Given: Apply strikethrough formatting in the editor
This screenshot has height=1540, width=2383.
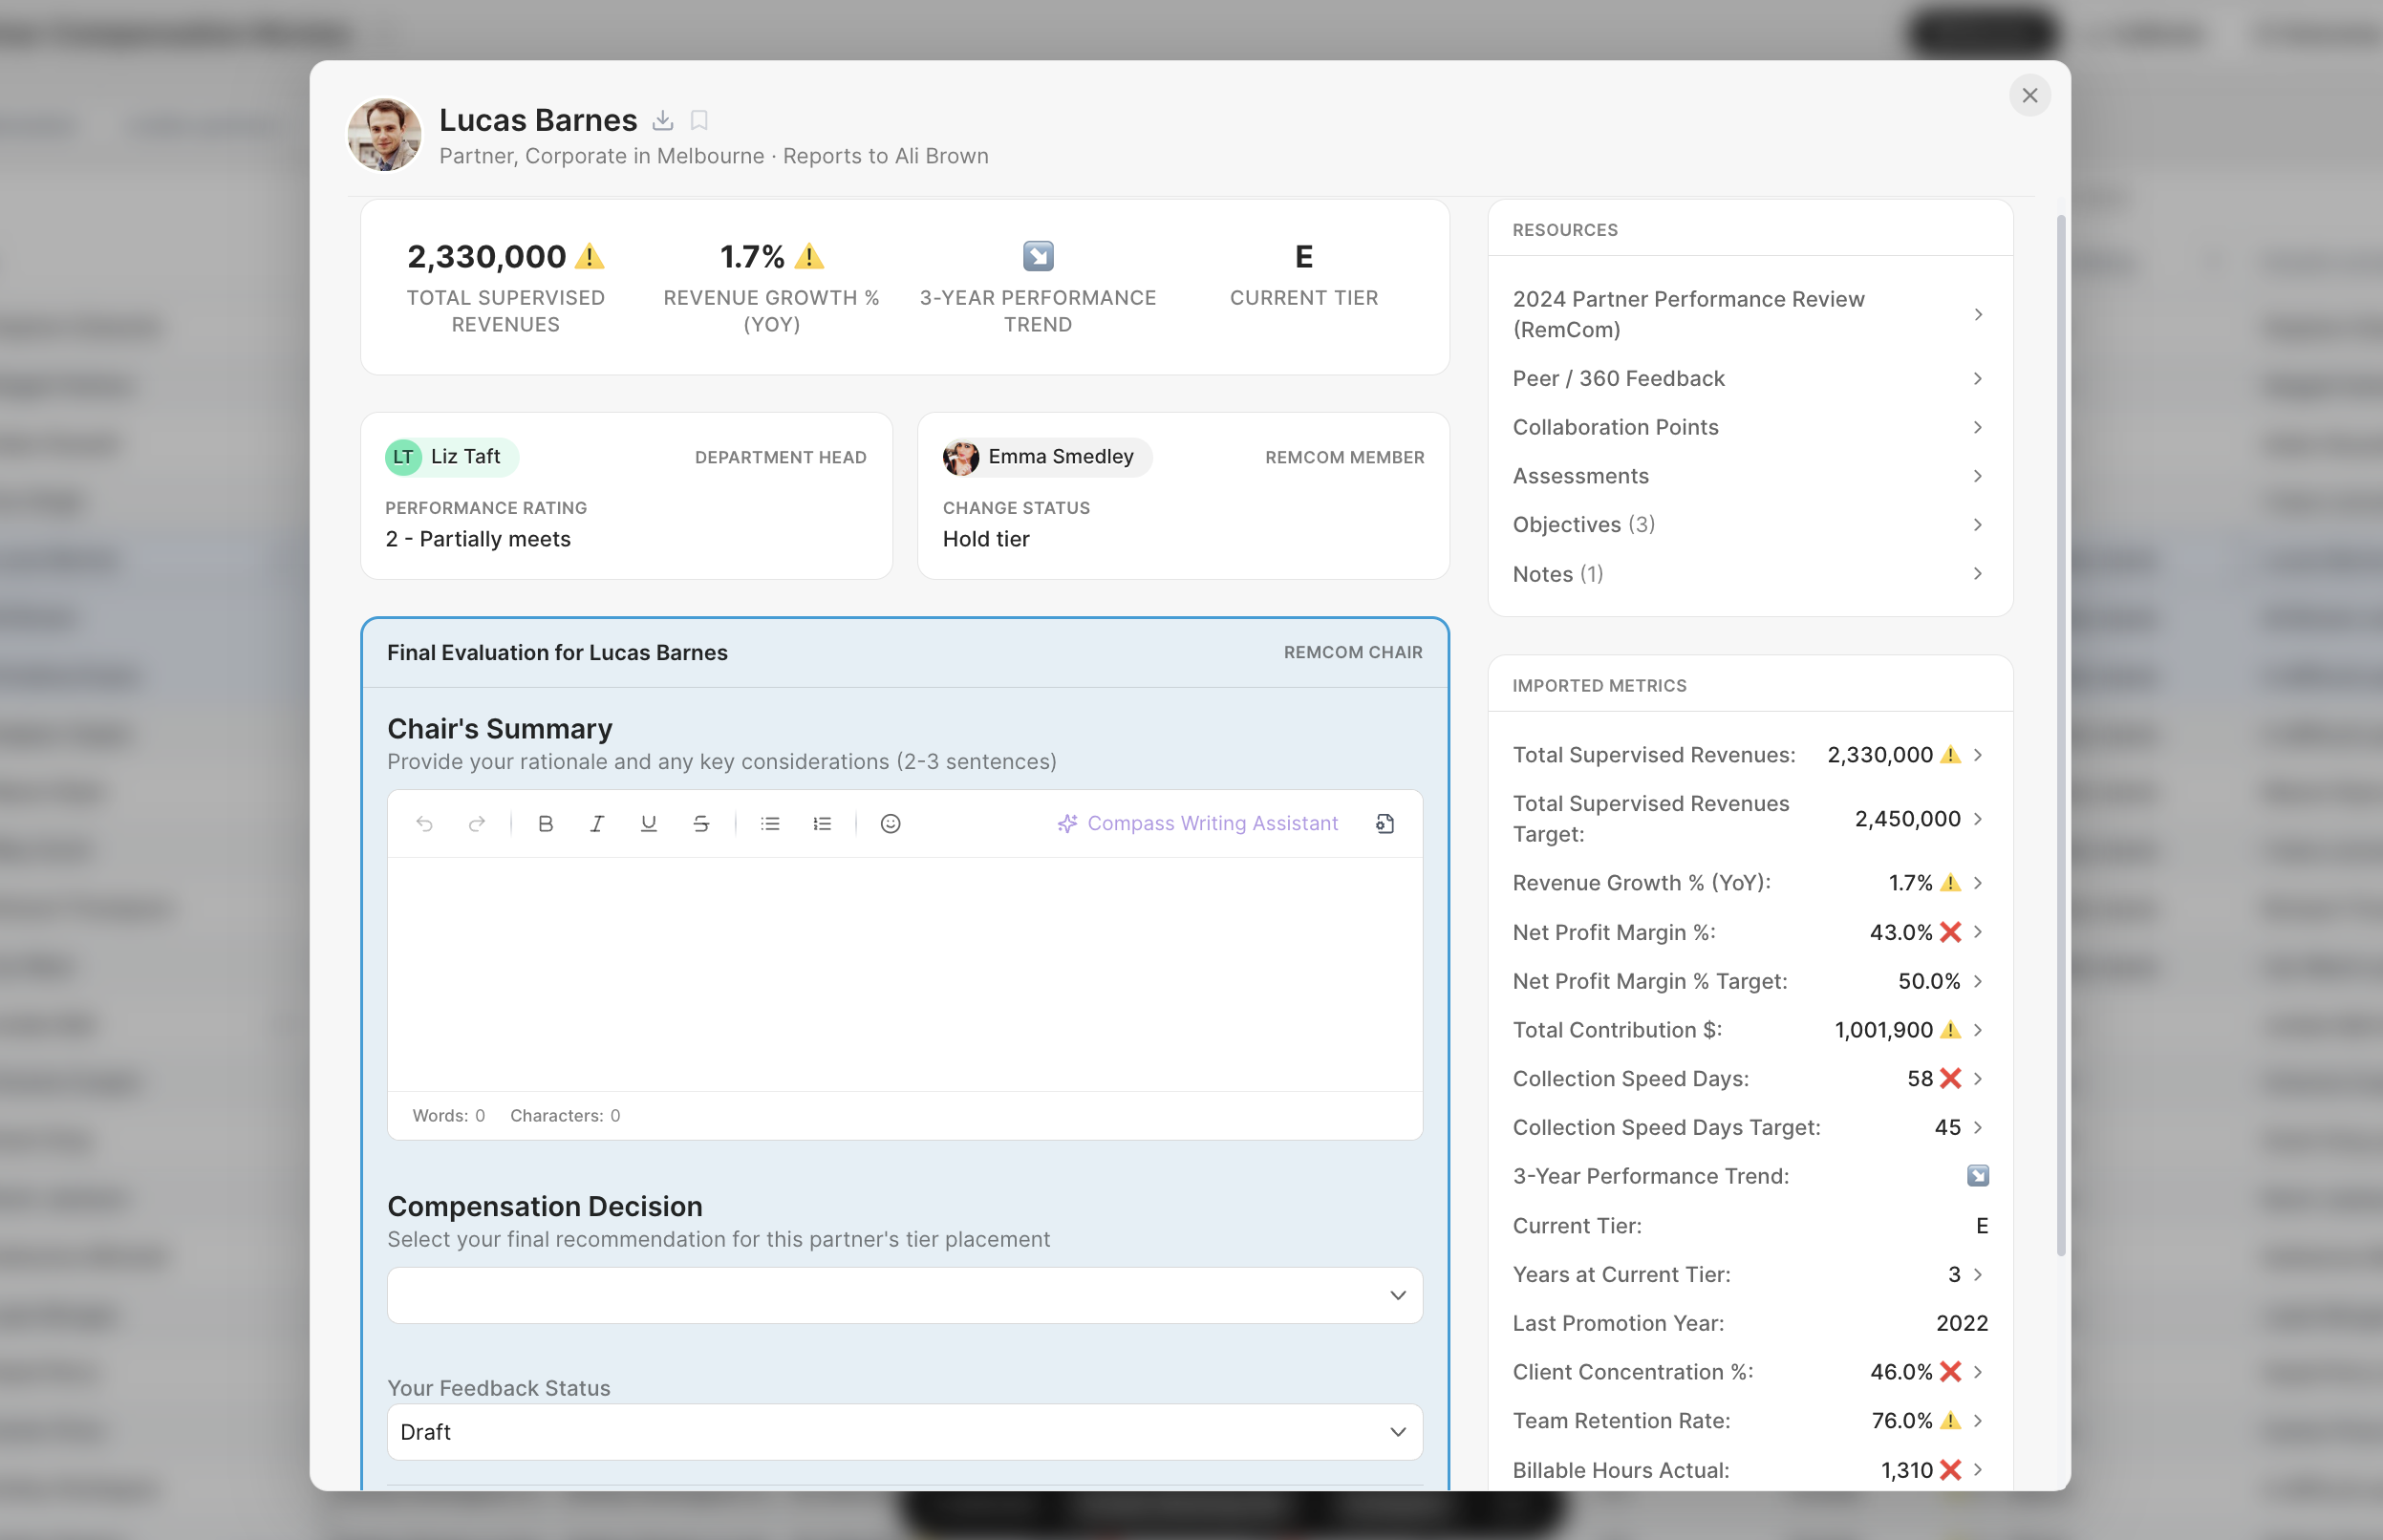Looking at the screenshot, I should point(701,823).
